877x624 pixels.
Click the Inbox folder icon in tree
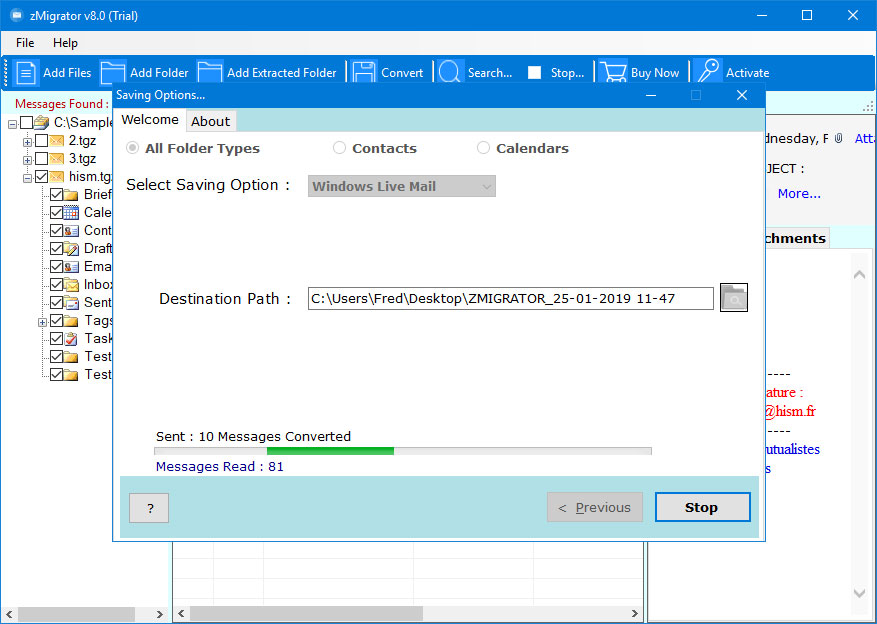click(x=71, y=285)
